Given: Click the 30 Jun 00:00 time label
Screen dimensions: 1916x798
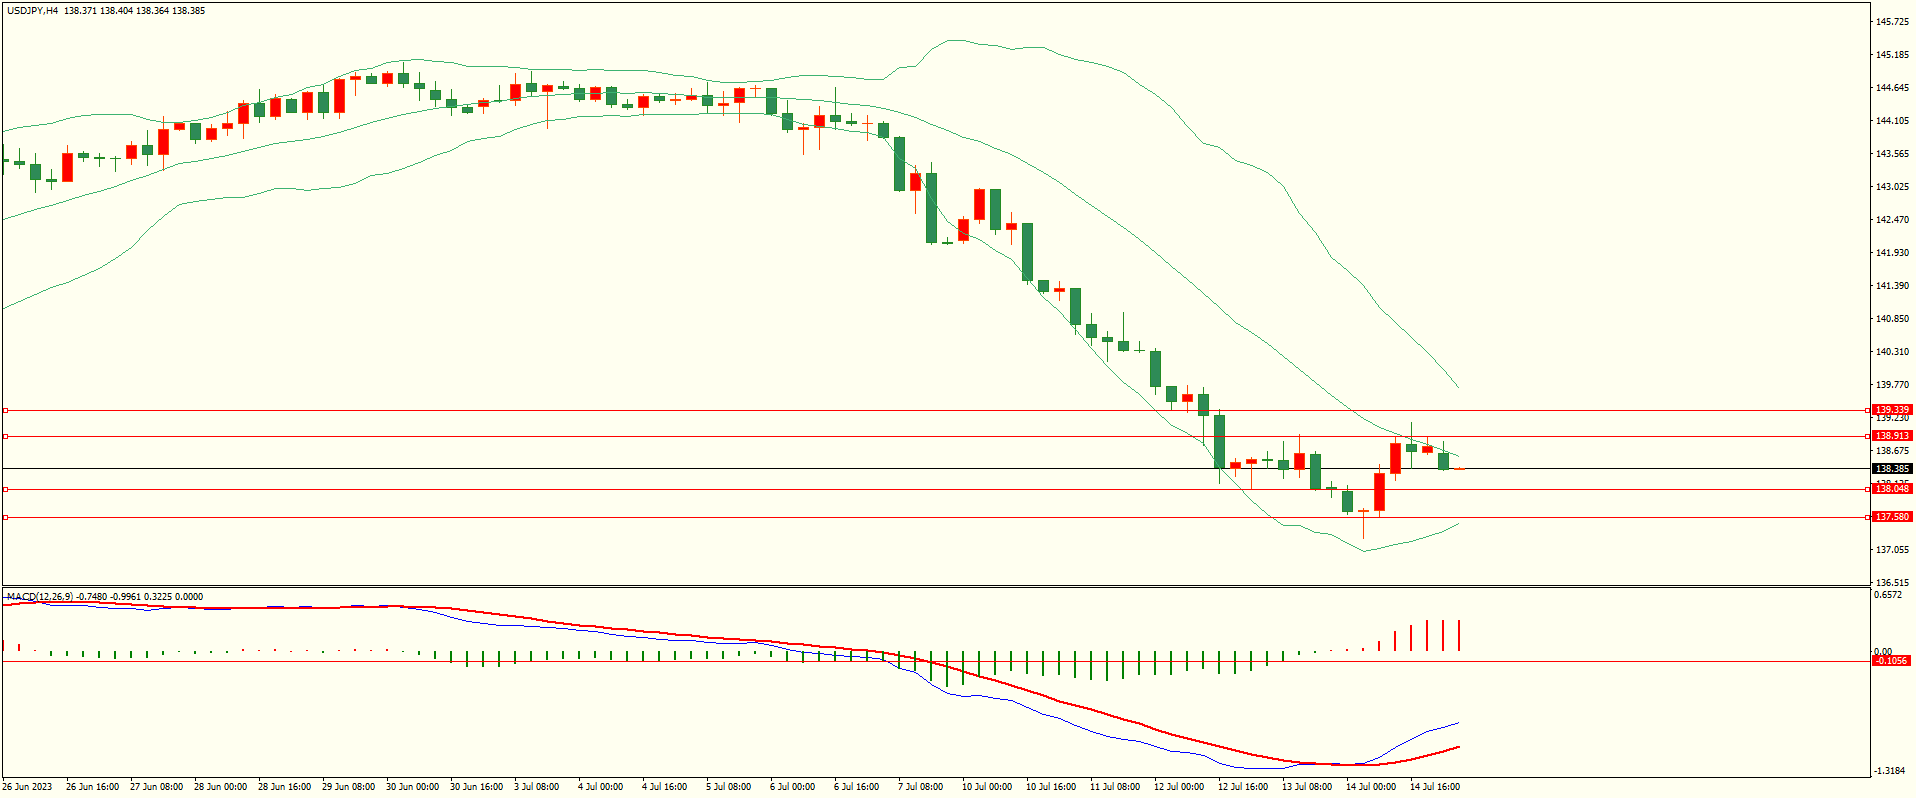Looking at the screenshot, I should (x=412, y=787).
